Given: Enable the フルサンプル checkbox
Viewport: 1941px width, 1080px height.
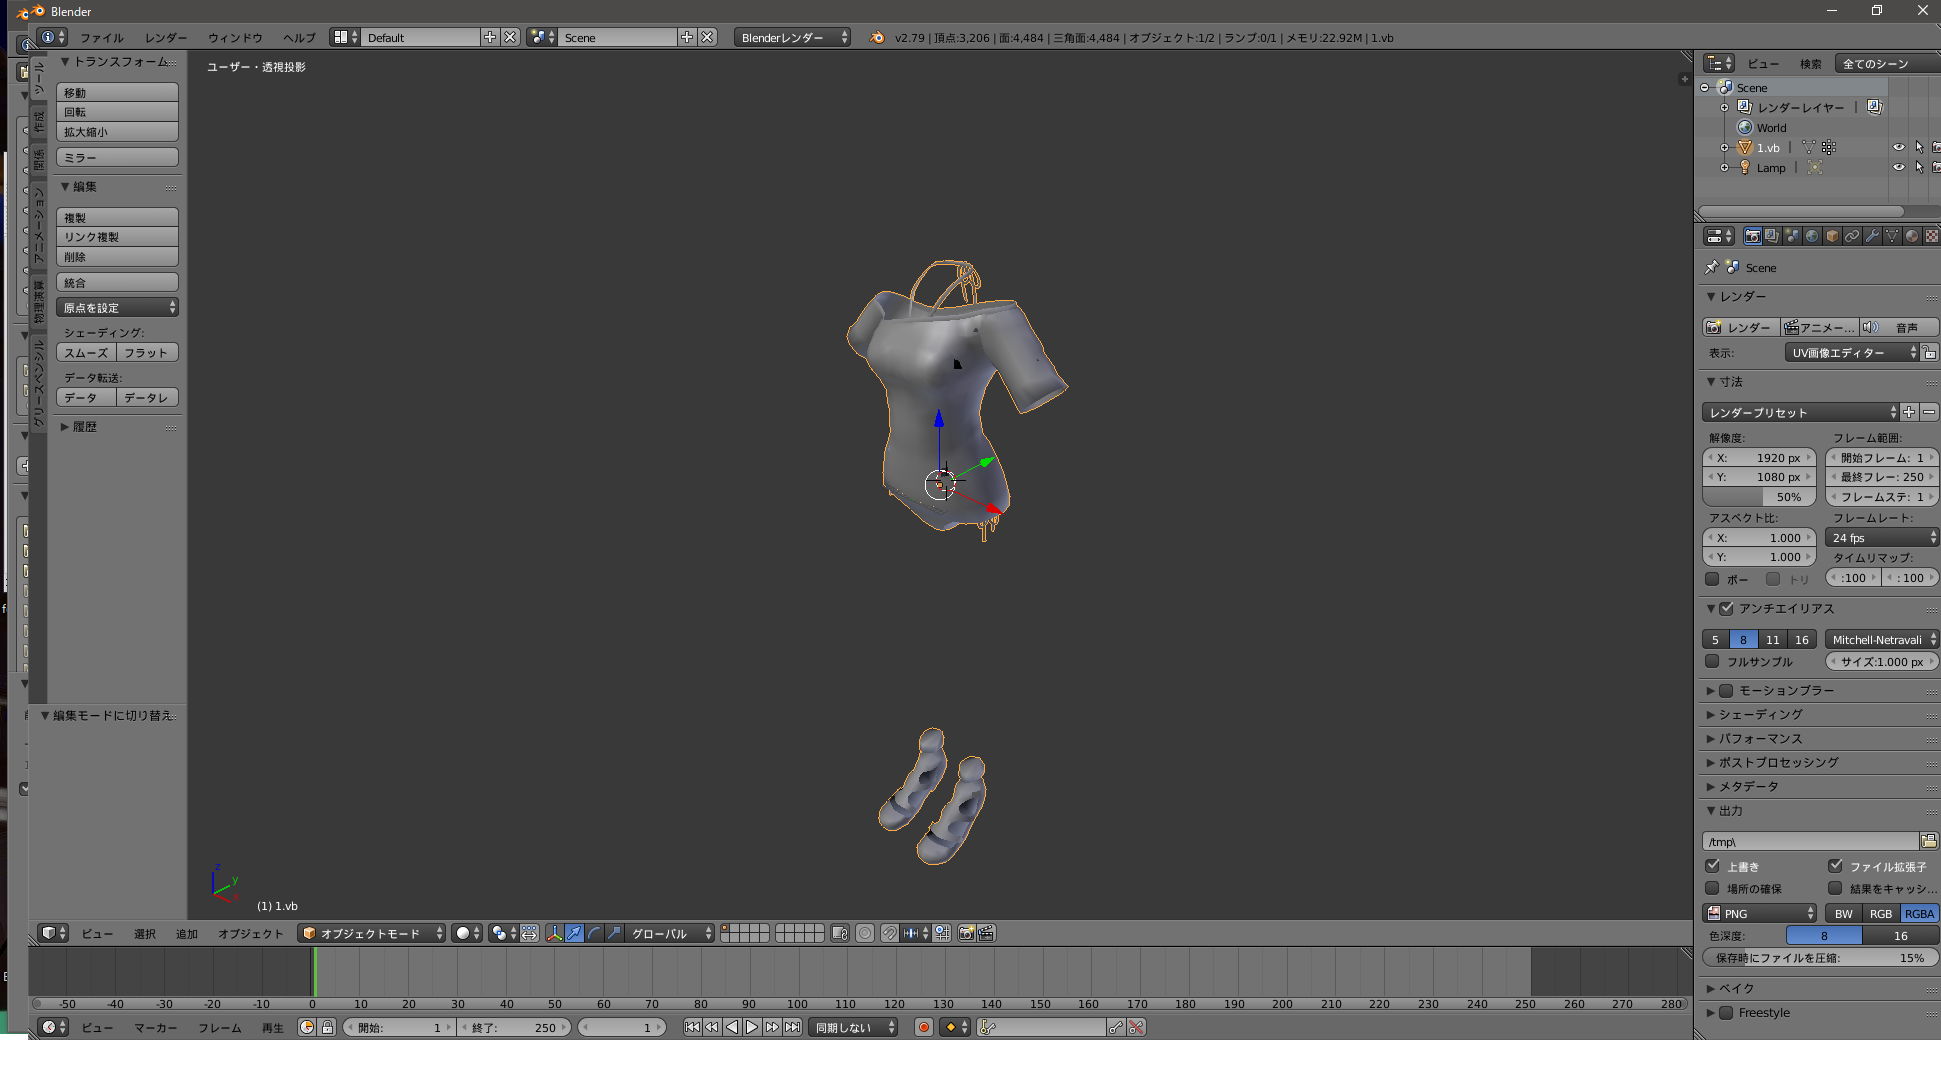Looking at the screenshot, I should pyautogui.click(x=1712, y=661).
